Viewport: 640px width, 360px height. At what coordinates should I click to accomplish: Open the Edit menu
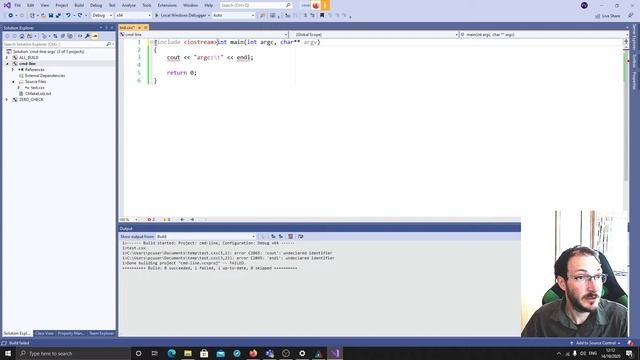pos(31,5)
